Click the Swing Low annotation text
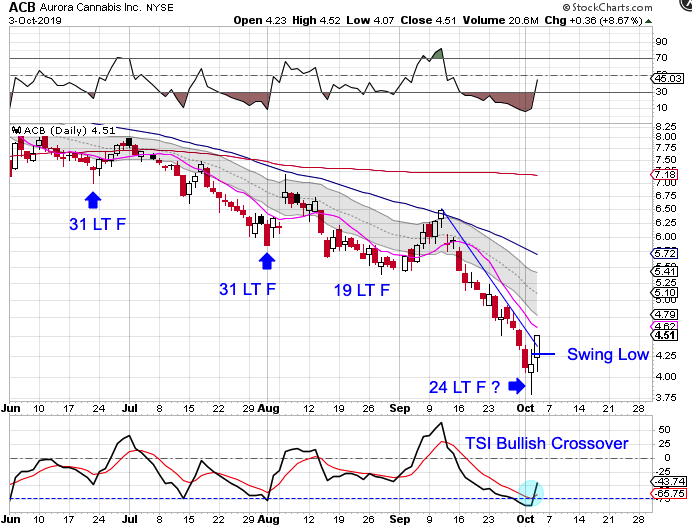 click(x=608, y=354)
